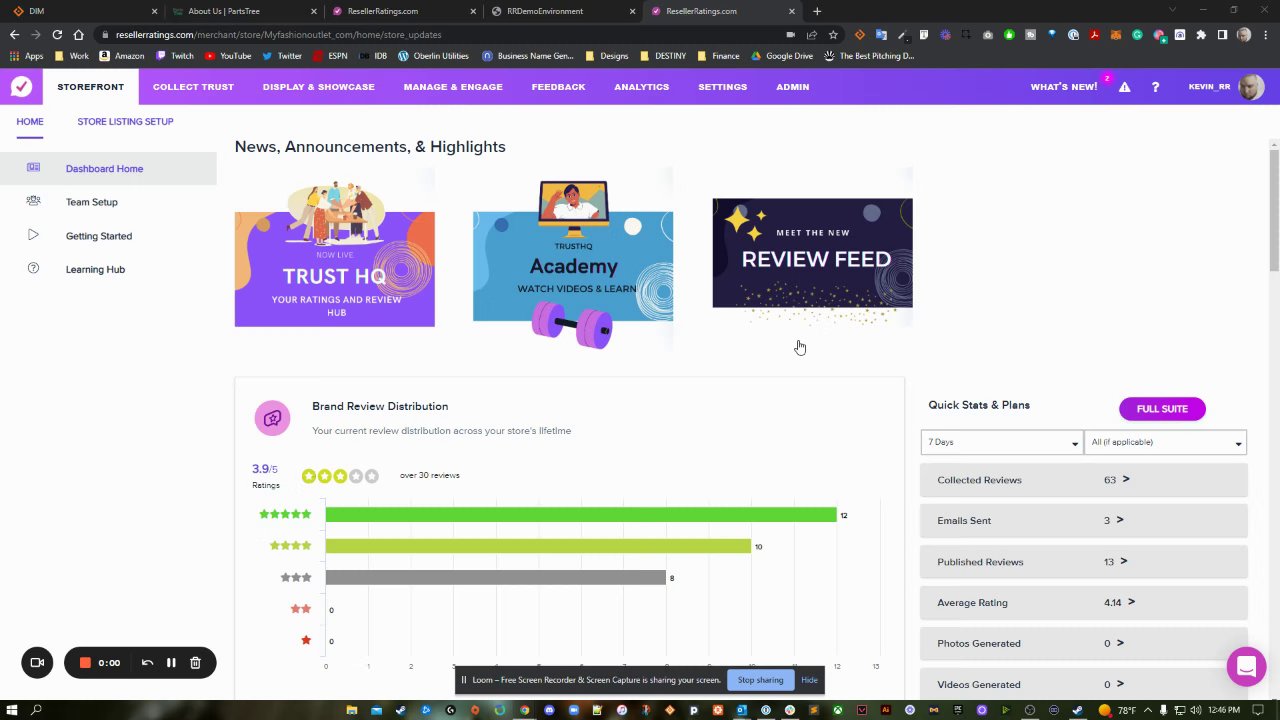The width and height of the screenshot is (1280, 720).
Task: Go to the browser home page
Action: click(78, 34)
